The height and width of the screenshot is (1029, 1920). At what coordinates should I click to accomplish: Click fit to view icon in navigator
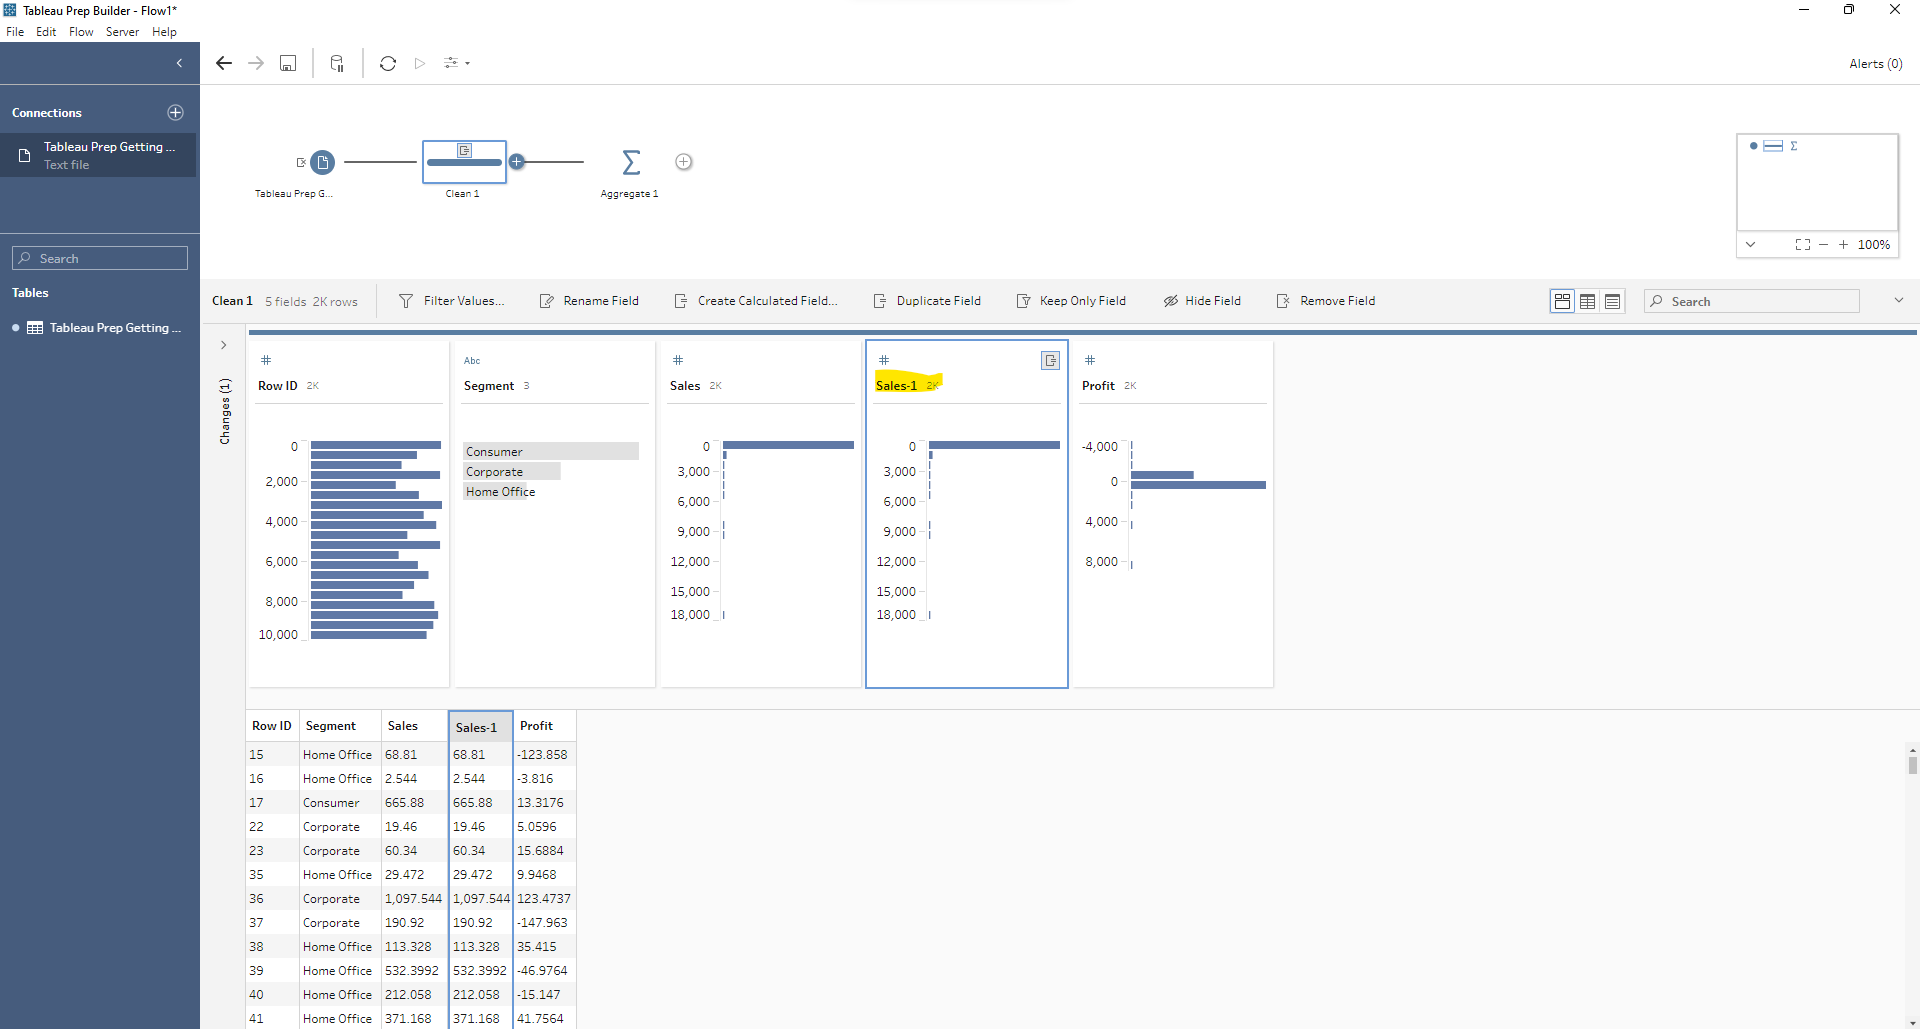pyautogui.click(x=1802, y=244)
